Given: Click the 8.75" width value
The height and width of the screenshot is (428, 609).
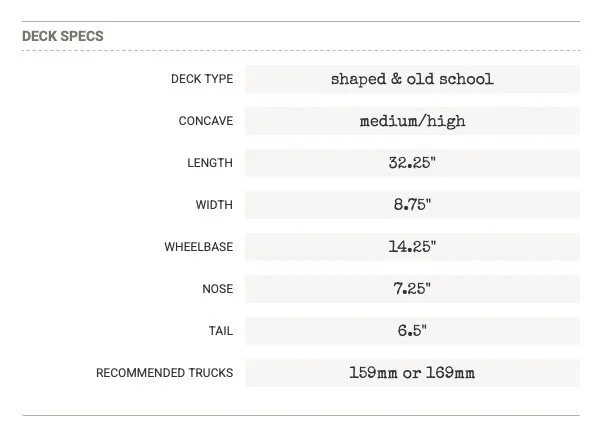Looking at the screenshot, I should 412,205.
